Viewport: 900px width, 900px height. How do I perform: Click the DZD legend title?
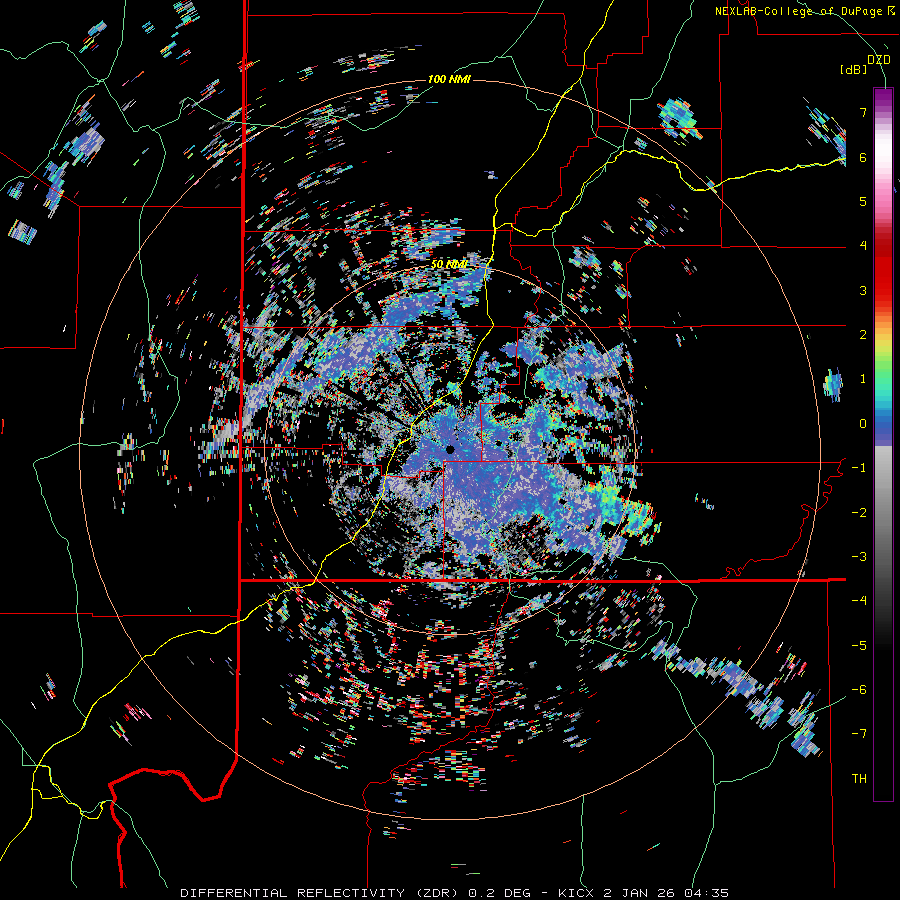tap(878, 60)
